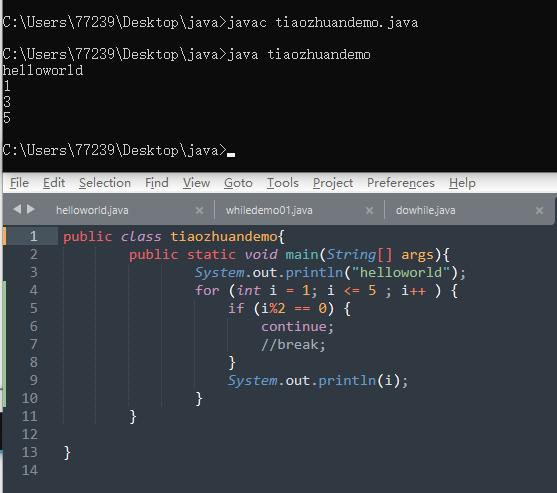Click the main method name

click(x=302, y=255)
